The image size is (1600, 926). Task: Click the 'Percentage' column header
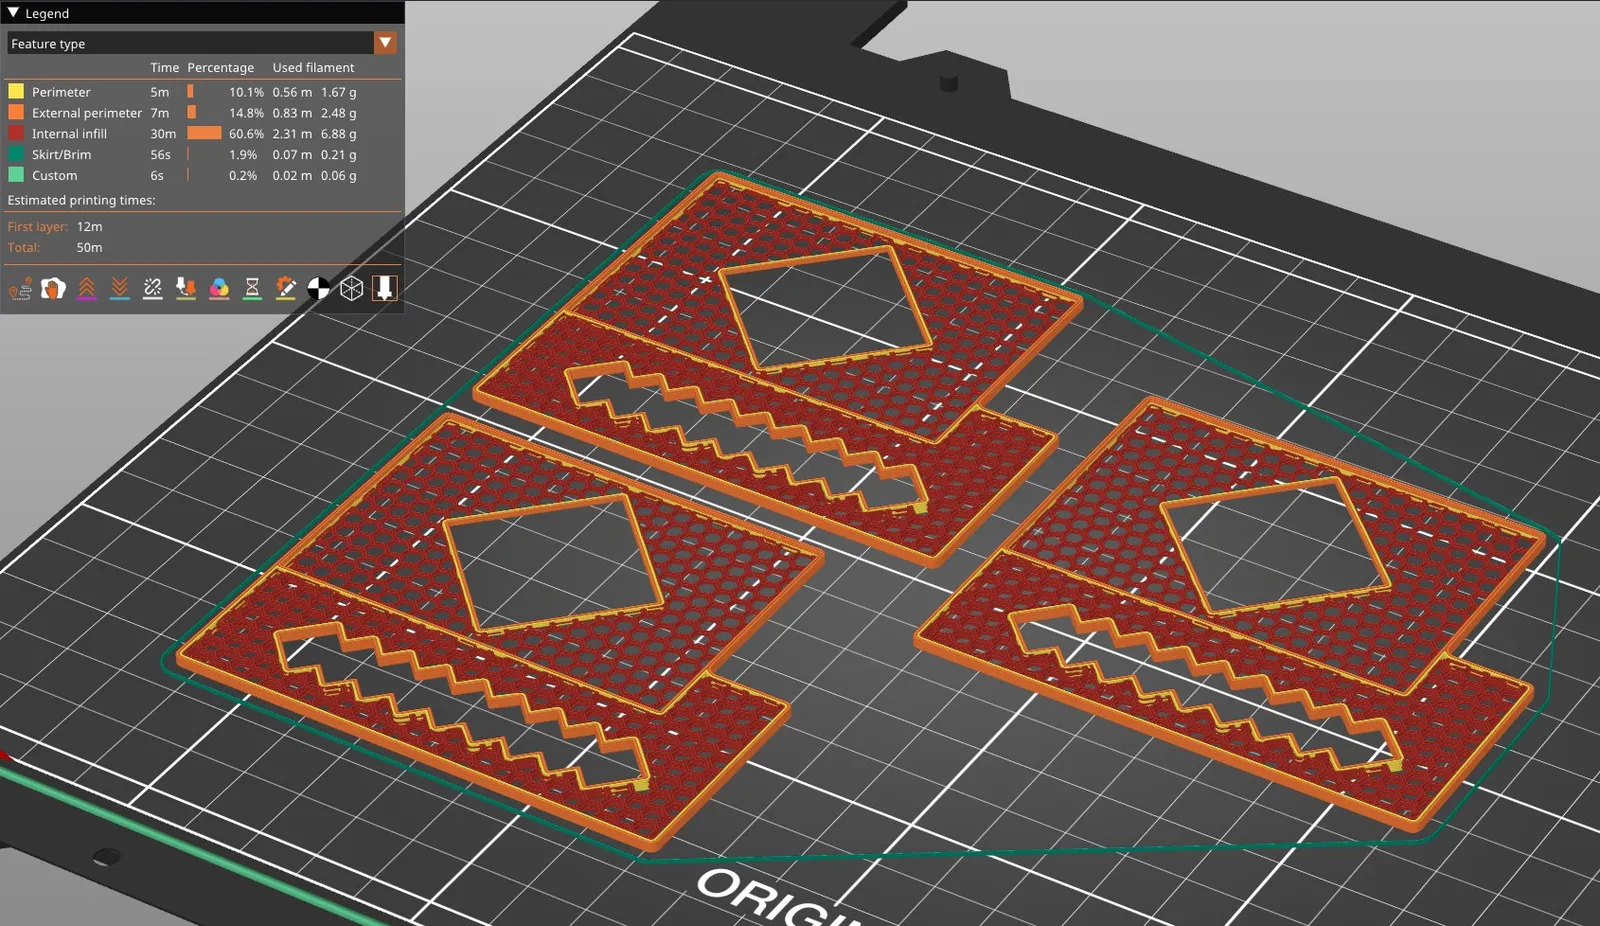(x=220, y=68)
